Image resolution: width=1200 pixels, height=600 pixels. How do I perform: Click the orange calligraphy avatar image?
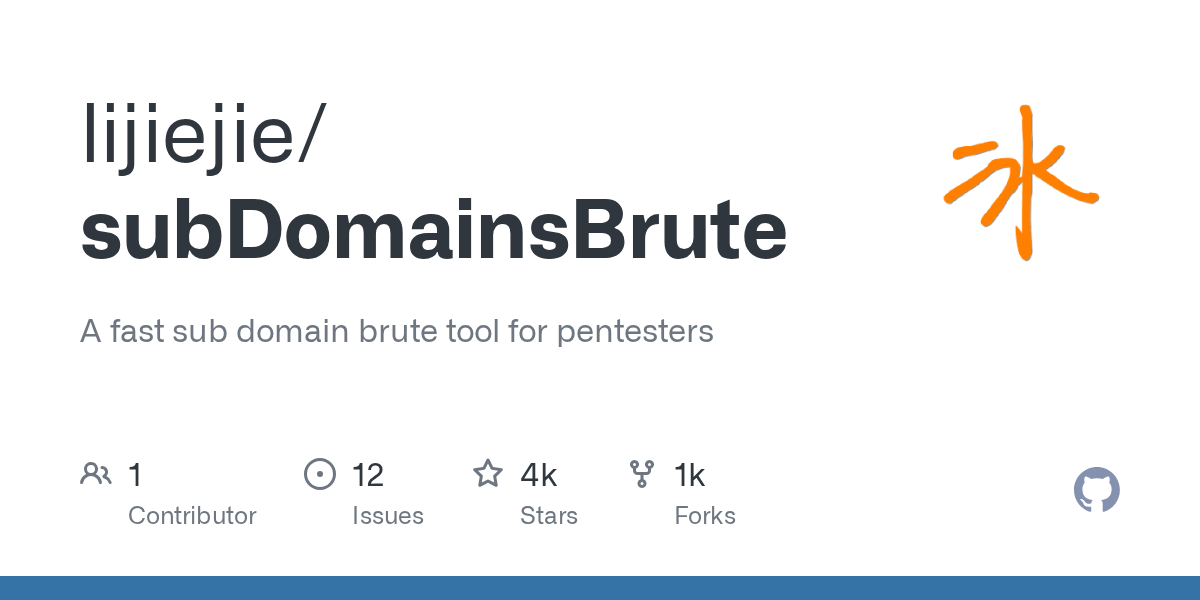coord(1020,184)
